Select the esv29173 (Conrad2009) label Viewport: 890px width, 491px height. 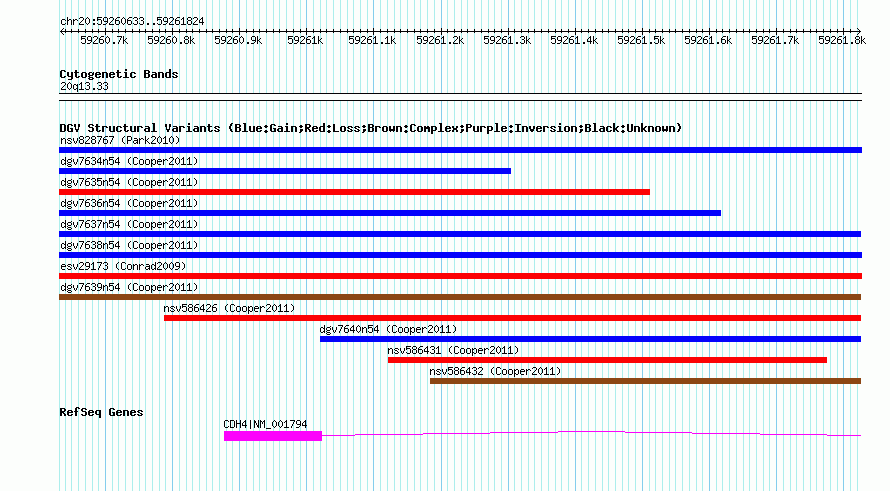click(123, 266)
